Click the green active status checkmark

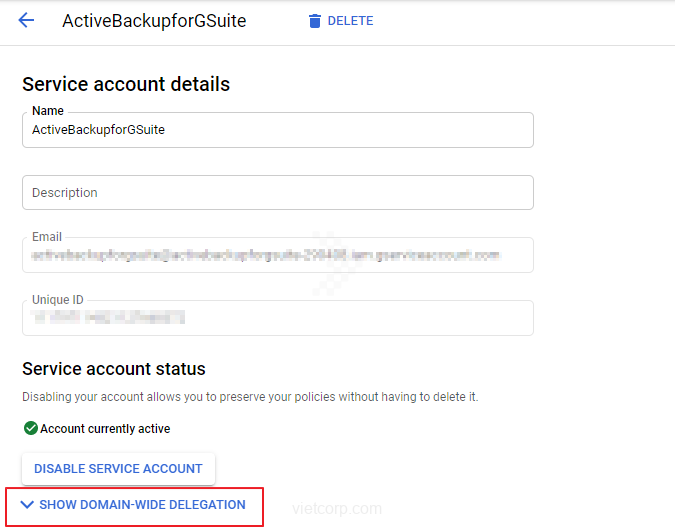tap(30, 429)
